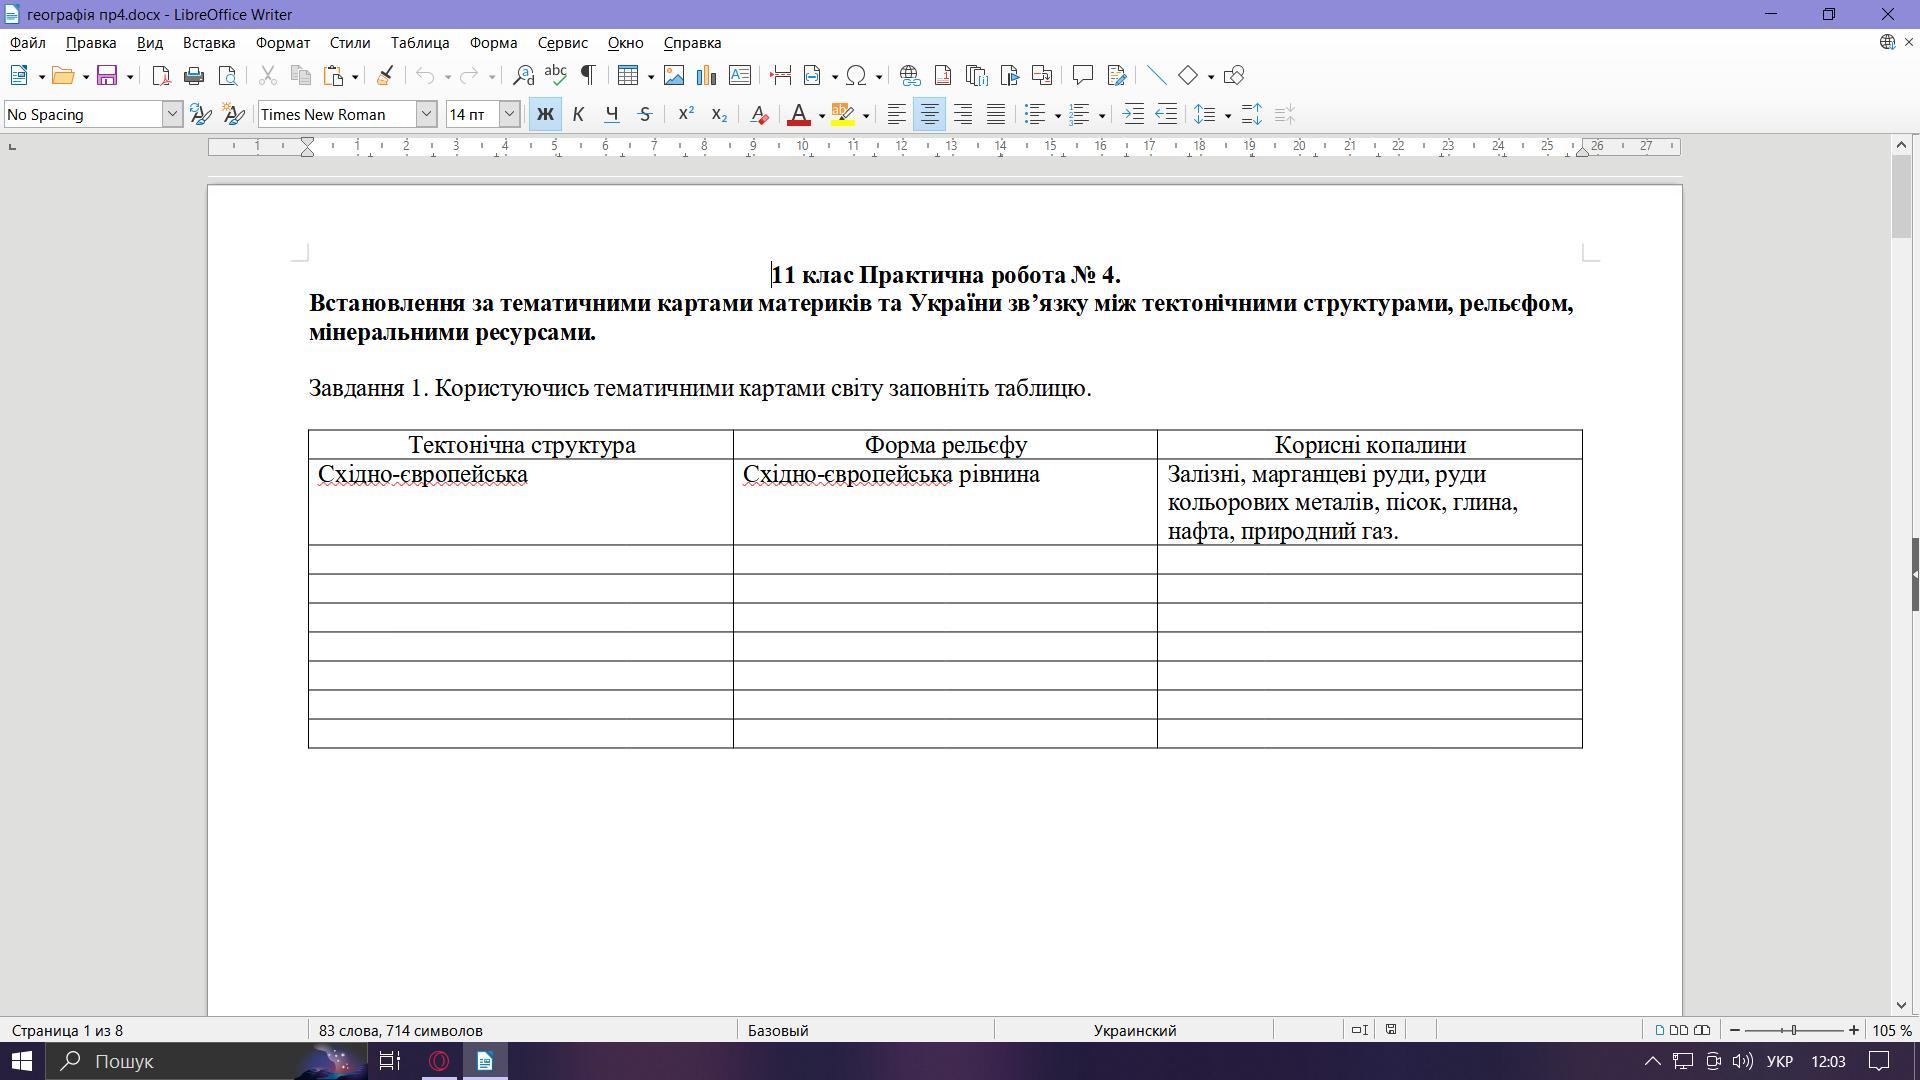Open the Таблица menu
1920x1080 pixels.
420,43
